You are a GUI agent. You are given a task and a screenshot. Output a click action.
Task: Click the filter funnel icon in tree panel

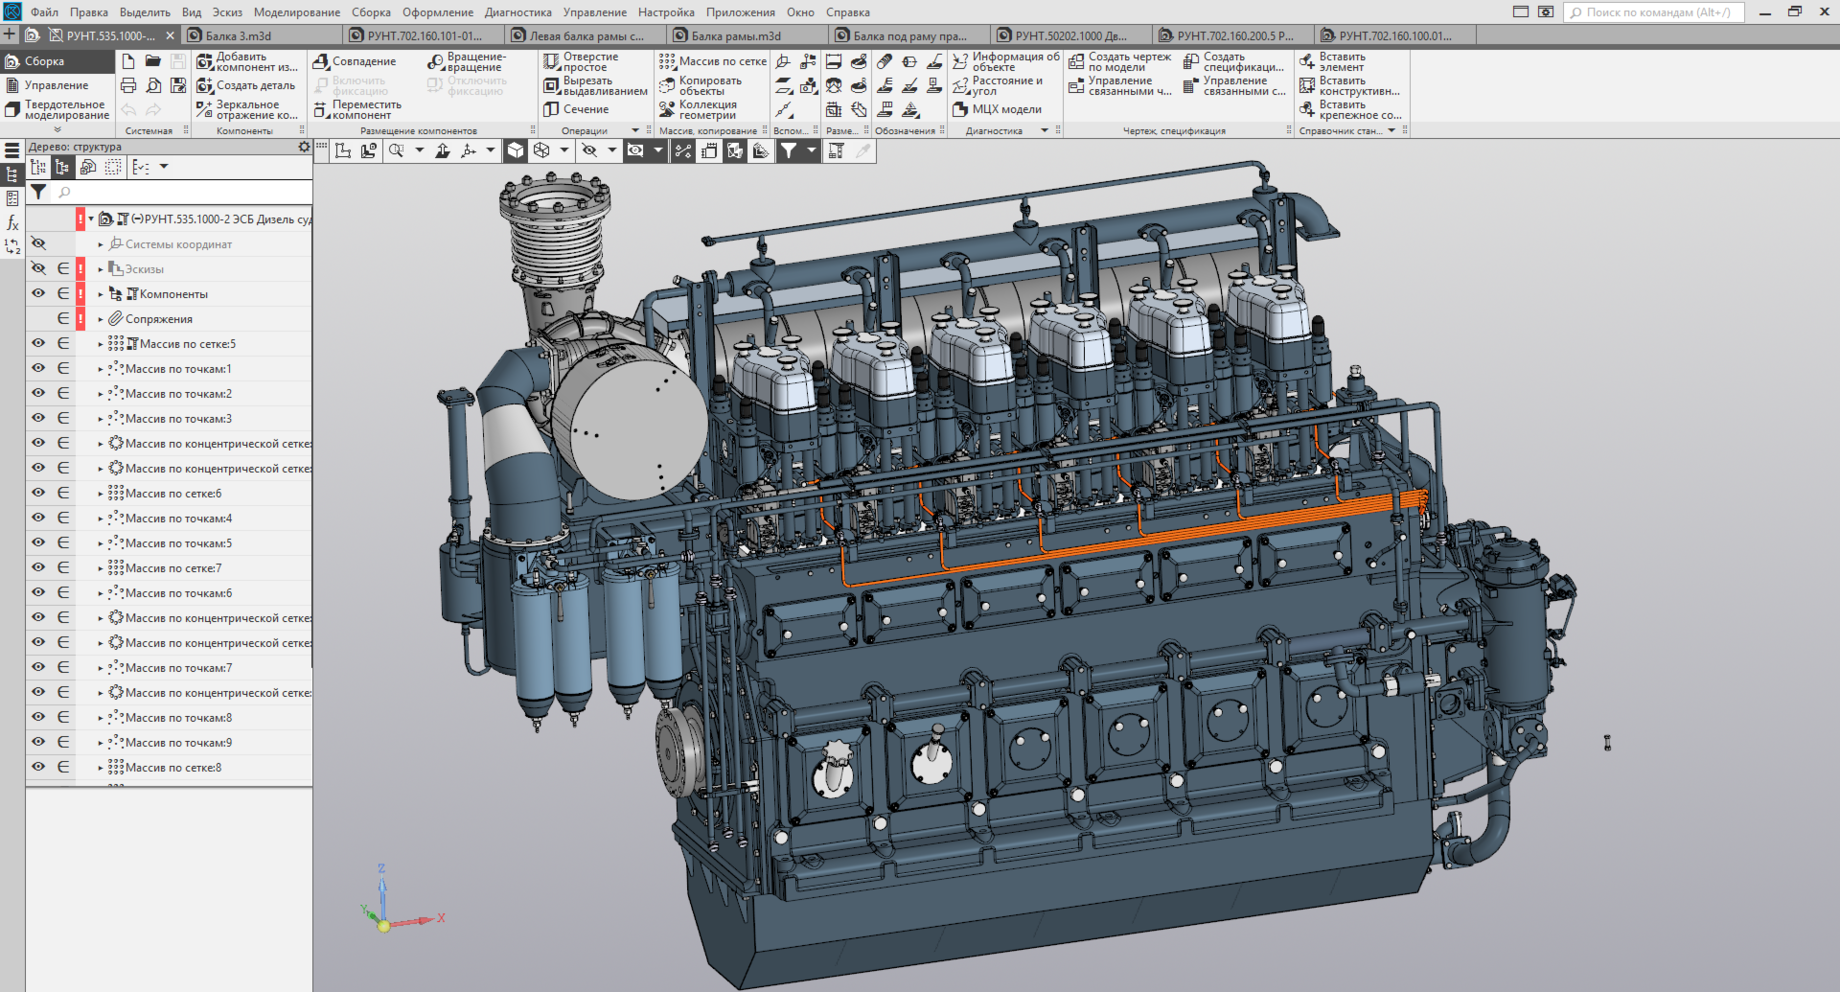pos(38,192)
